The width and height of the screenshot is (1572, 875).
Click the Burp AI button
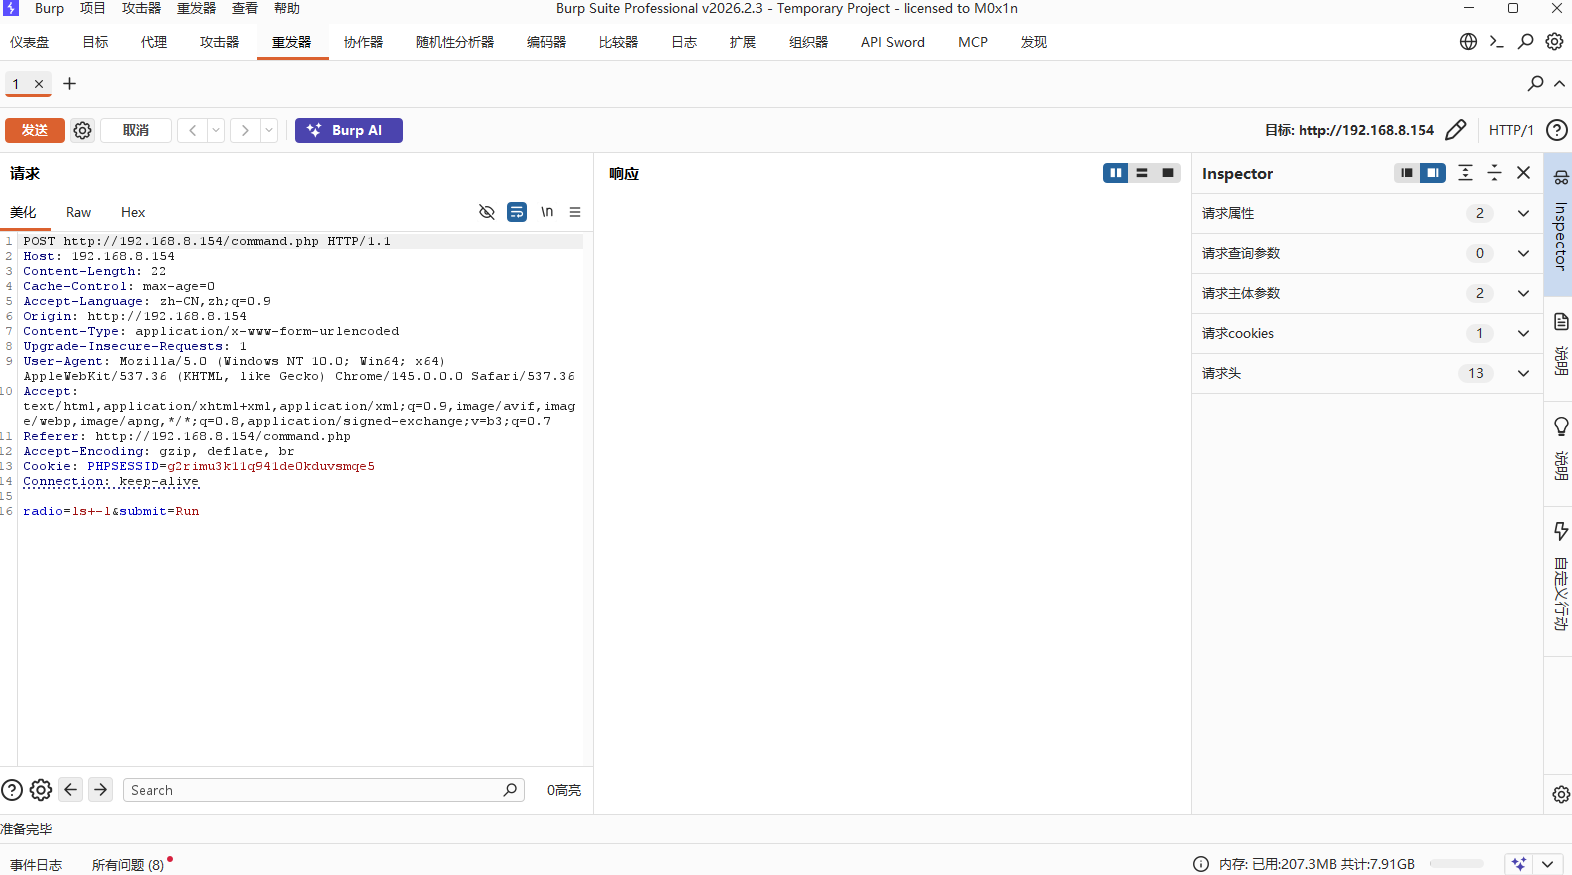(348, 130)
